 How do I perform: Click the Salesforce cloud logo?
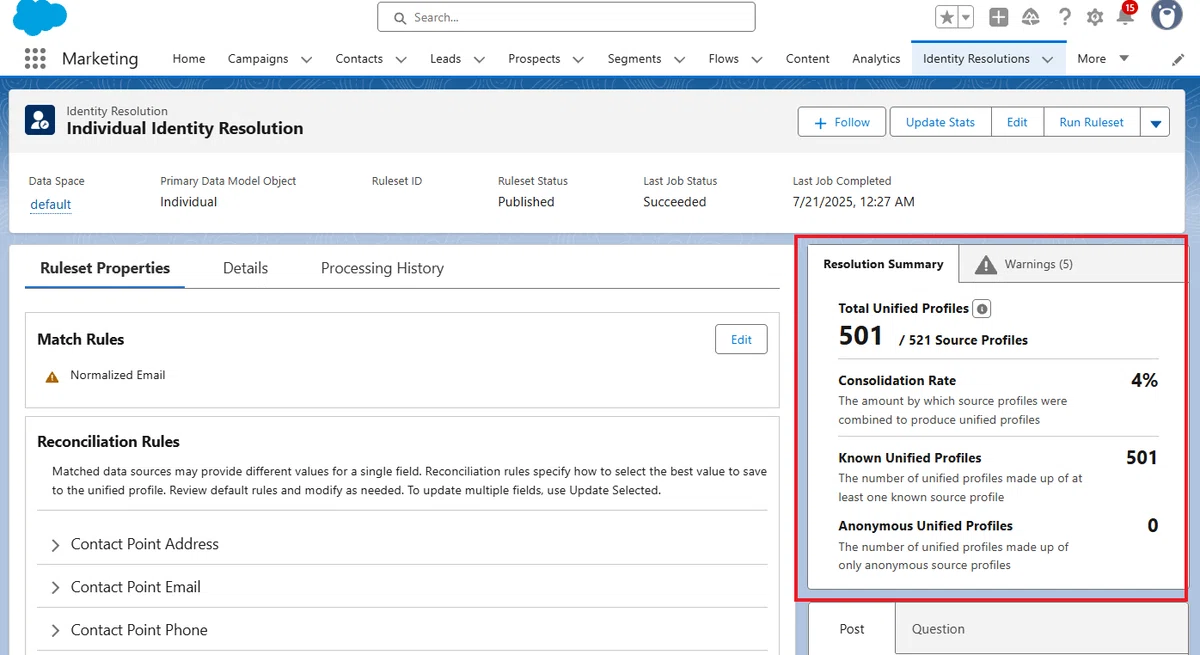(41, 17)
